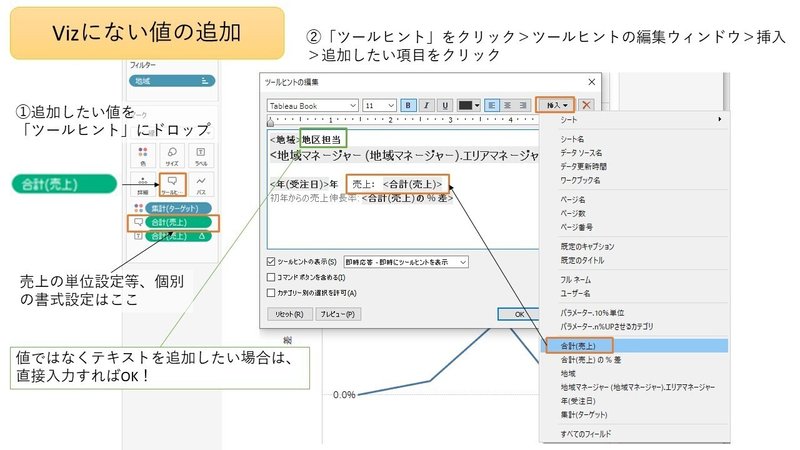
Task: Click the OK button in dialog
Action: click(x=519, y=314)
